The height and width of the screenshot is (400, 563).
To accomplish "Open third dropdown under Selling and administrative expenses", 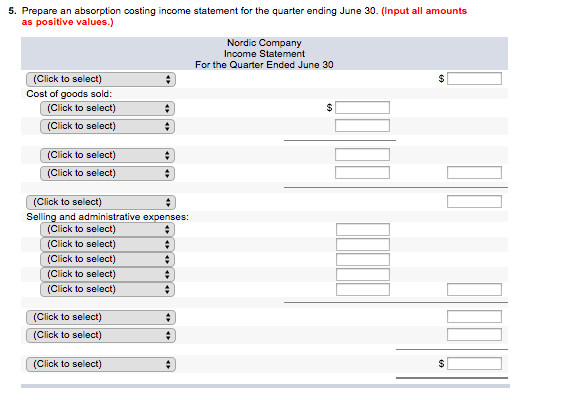I will click(x=107, y=260).
